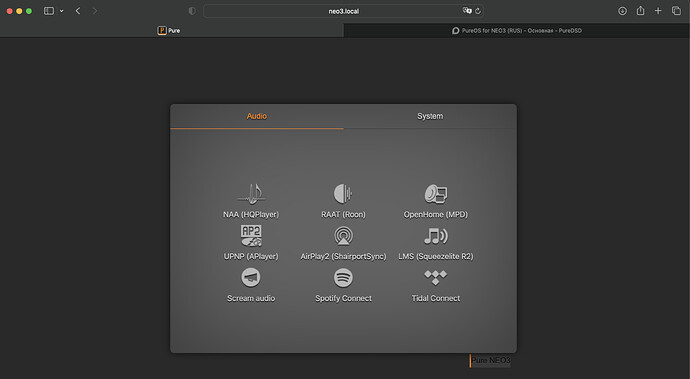Select the LMS (Squeezelite R2) icon

pos(436,236)
